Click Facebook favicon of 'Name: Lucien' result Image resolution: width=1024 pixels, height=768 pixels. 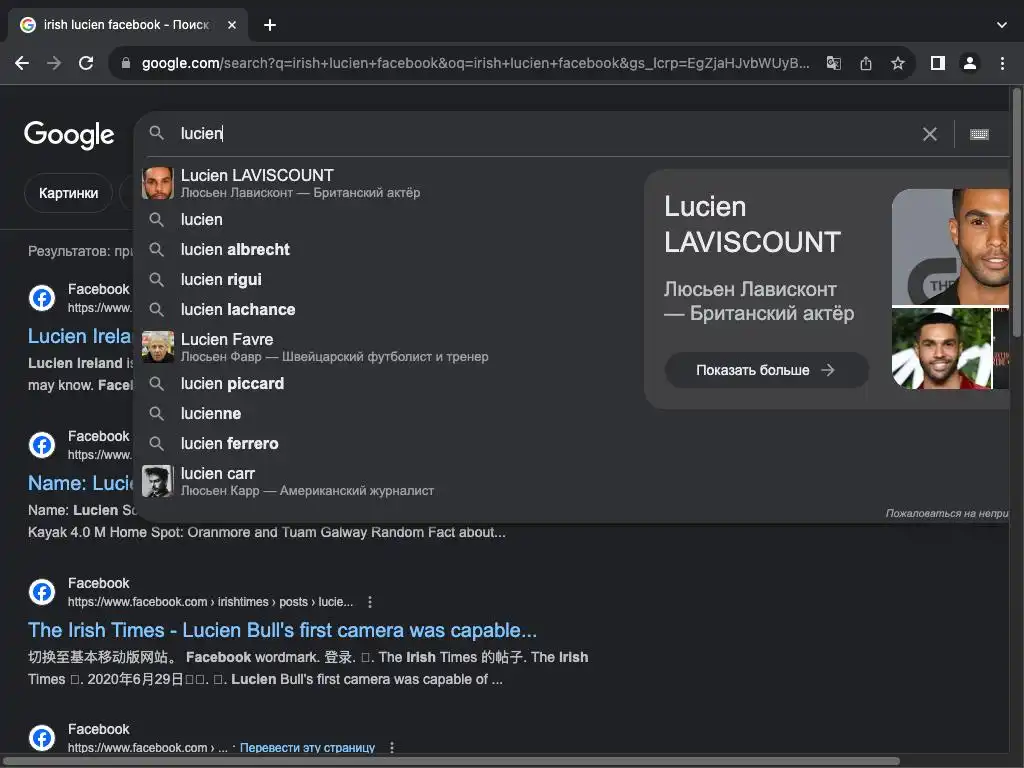point(42,445)
